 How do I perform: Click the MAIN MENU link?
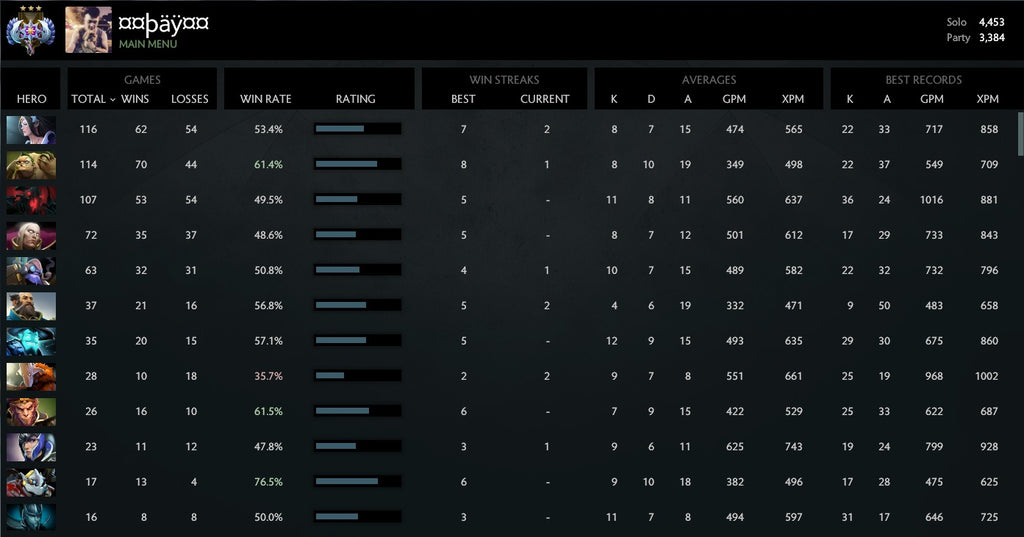148,44
